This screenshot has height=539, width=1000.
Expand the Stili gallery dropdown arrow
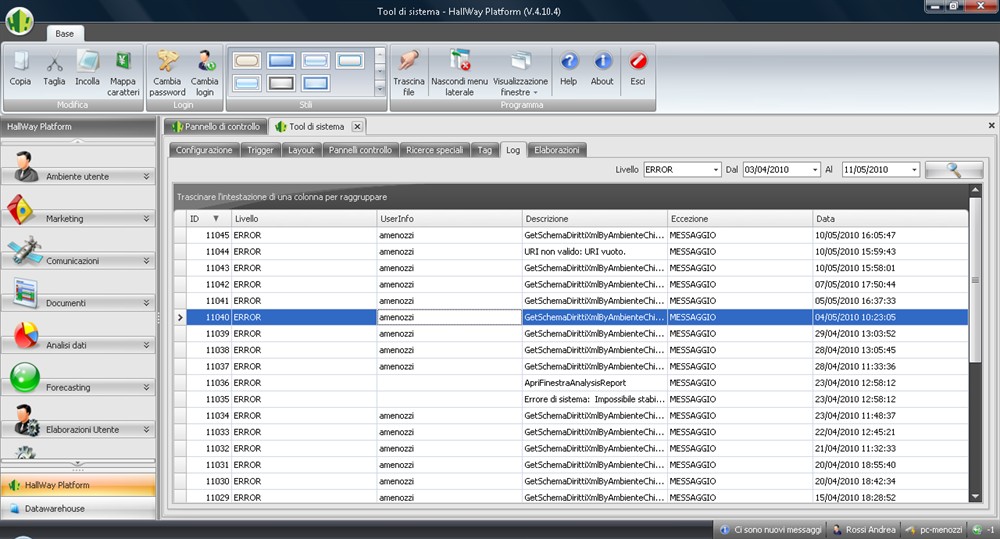pyautogui.click(x=380, y=89)
